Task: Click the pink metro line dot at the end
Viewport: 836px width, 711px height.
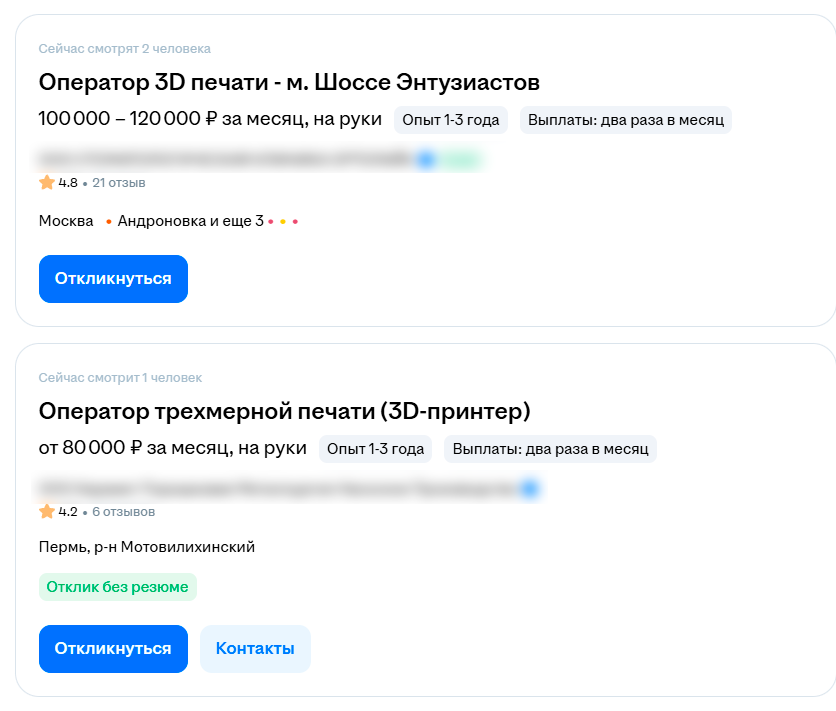Action: coord(294,221)
